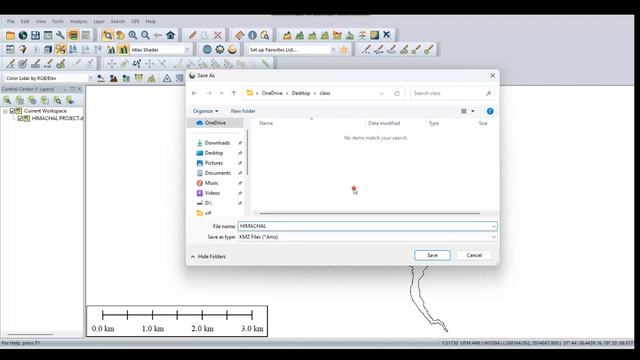Image resolution: width=640 pixels, height=360 pixels.
Task: Collapse the Current Workspace tree node
Action: point(5,111)
